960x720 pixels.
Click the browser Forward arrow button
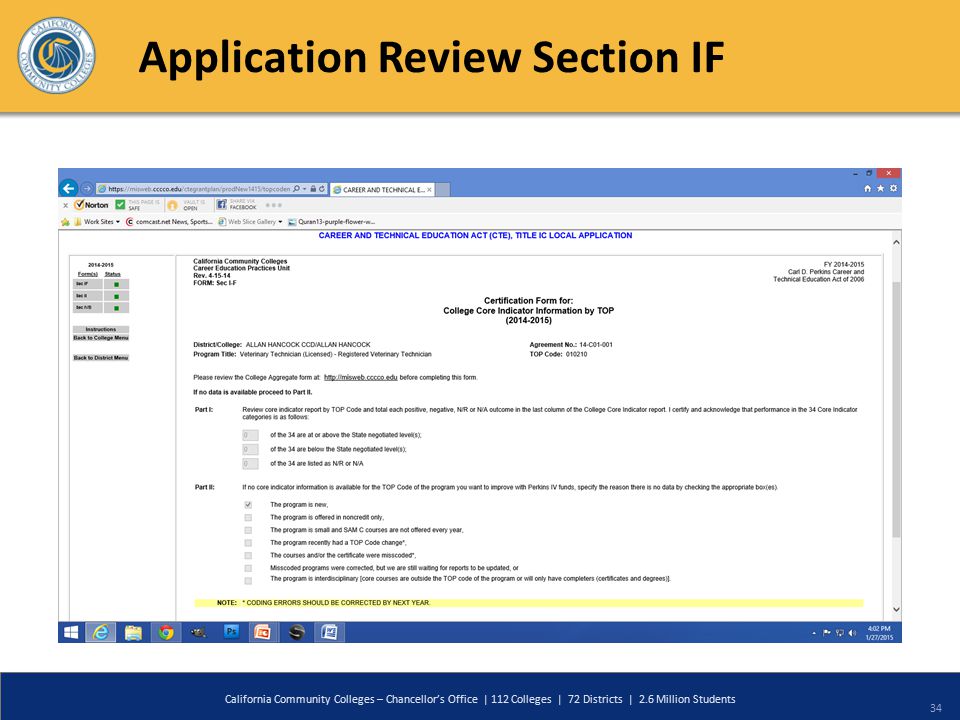(x=86, y=189)
